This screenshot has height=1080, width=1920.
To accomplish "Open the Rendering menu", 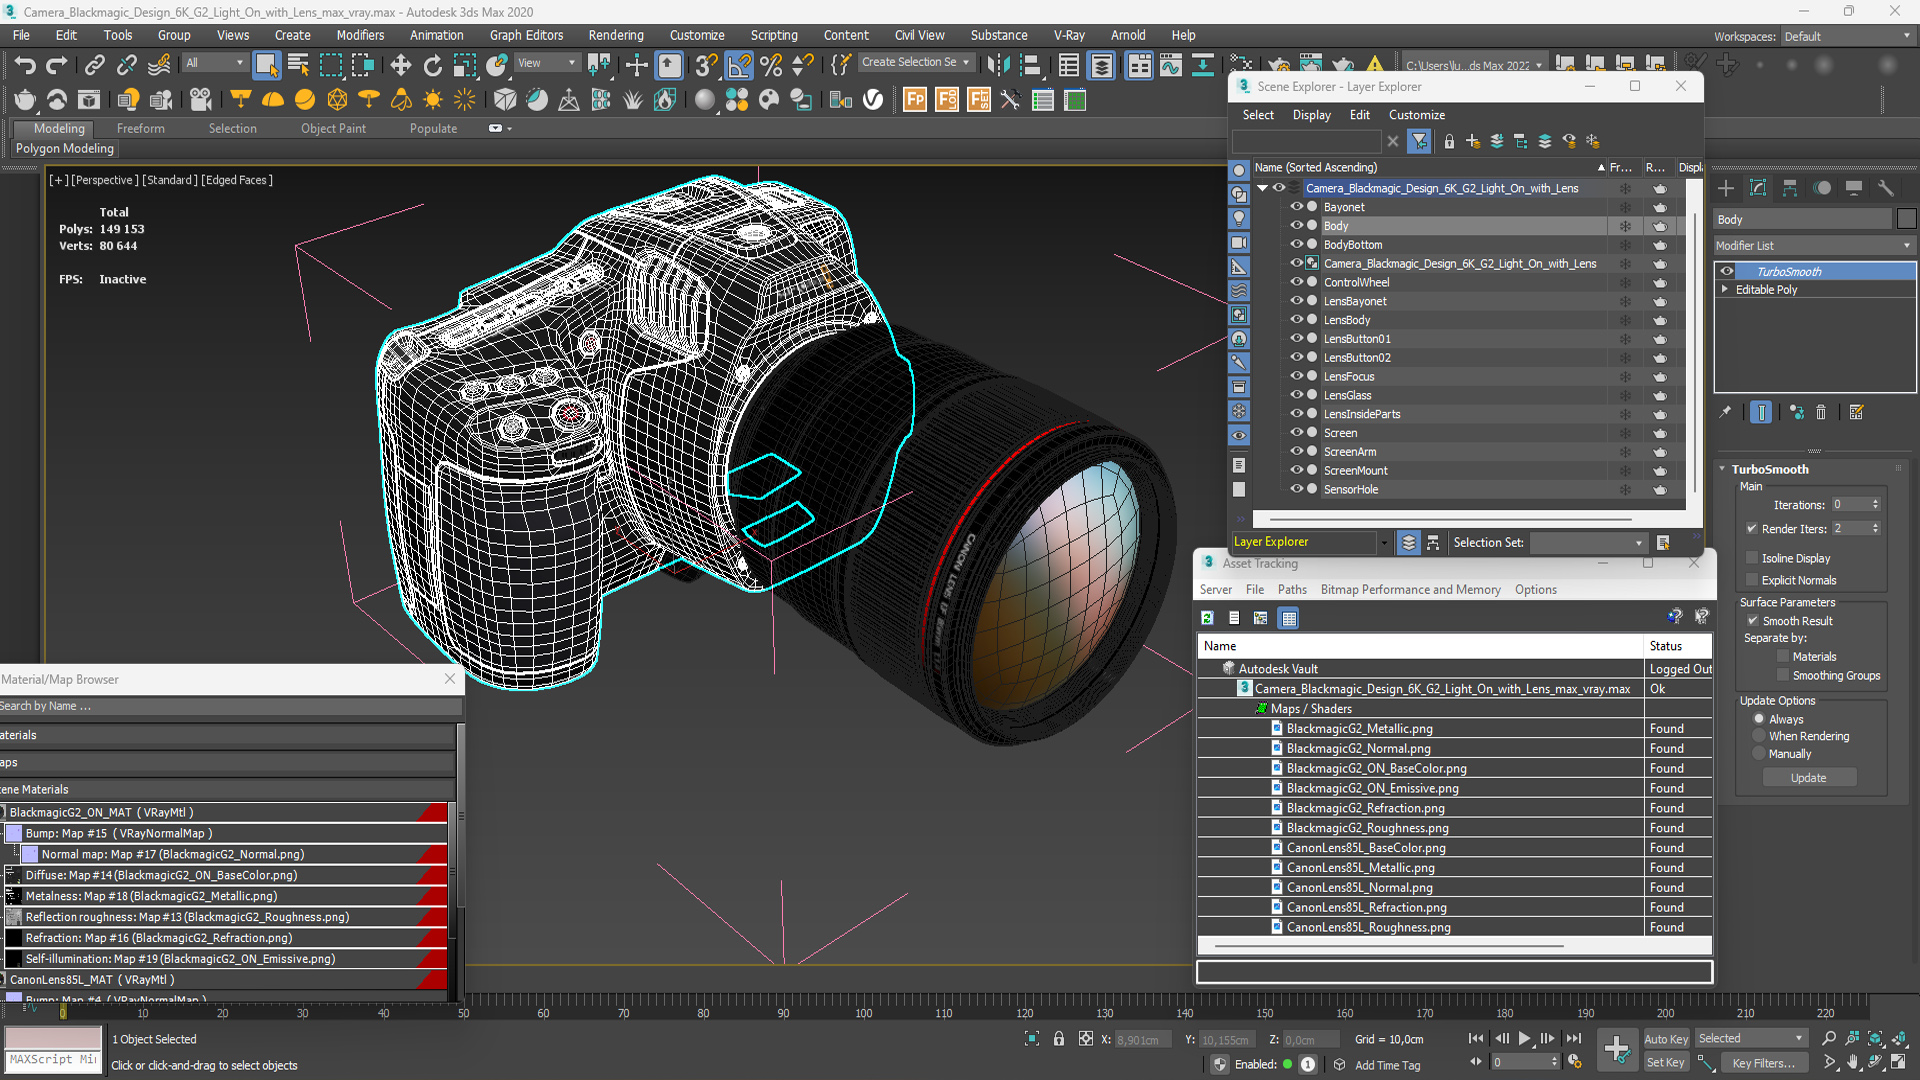I will click(616, 35).
